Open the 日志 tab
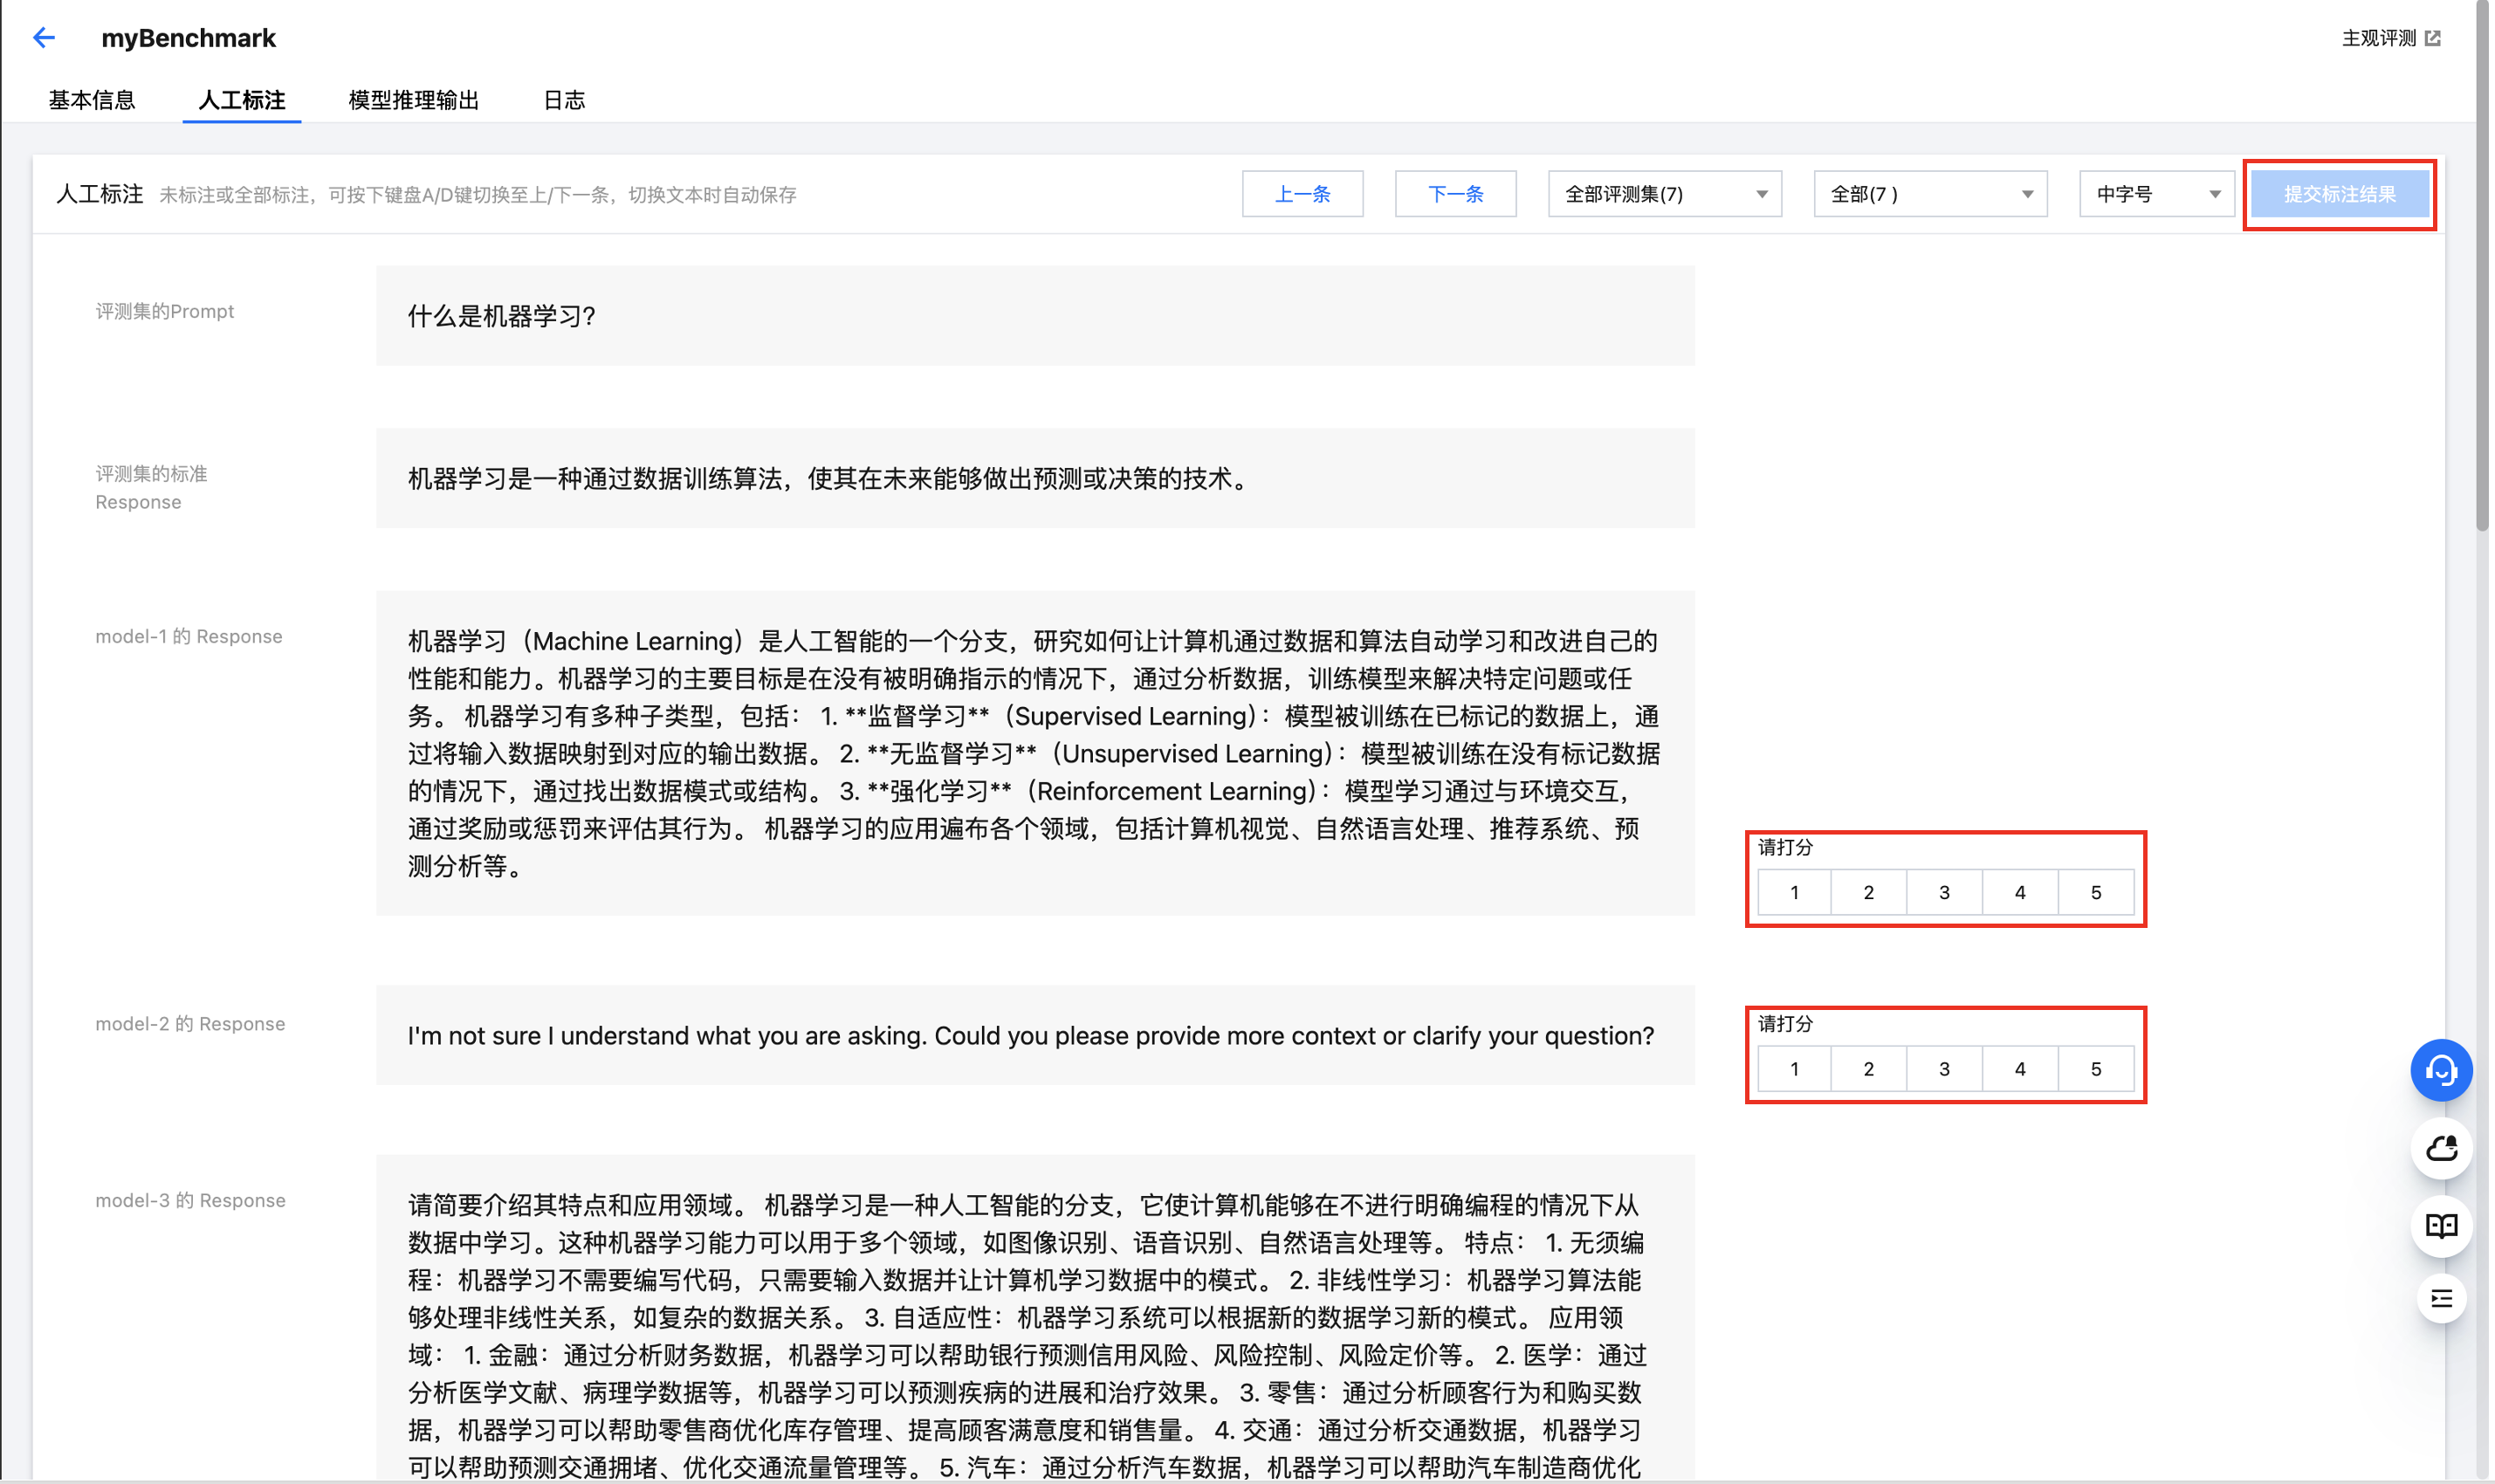Screen dimensions: 2495x1484 point(564,100)
